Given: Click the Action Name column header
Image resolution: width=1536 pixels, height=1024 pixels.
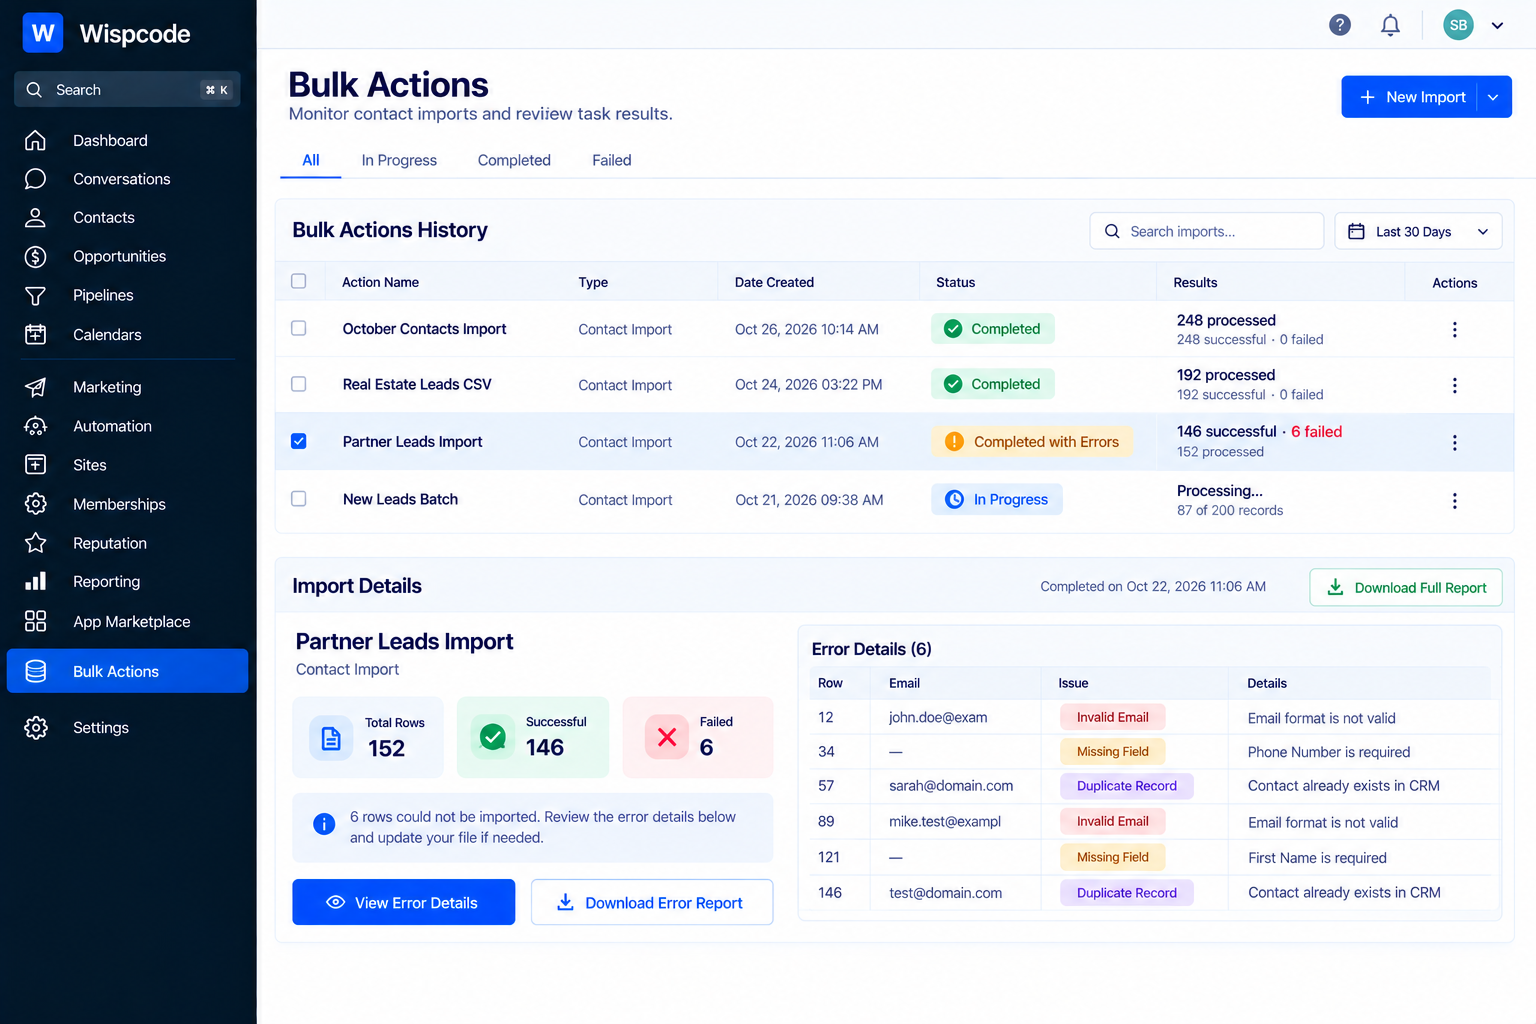Looking at the screenshot, I should pyautogui.click(x=380, y=282).
